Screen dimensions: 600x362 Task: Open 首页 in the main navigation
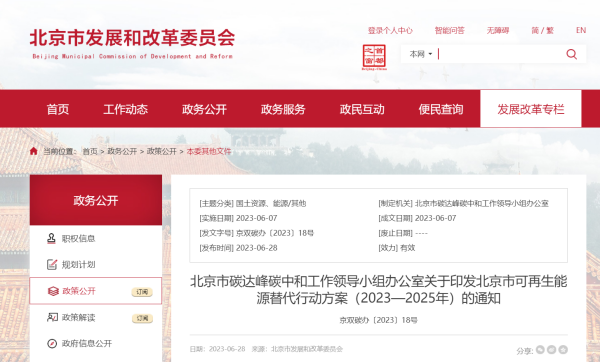point(58,109)
